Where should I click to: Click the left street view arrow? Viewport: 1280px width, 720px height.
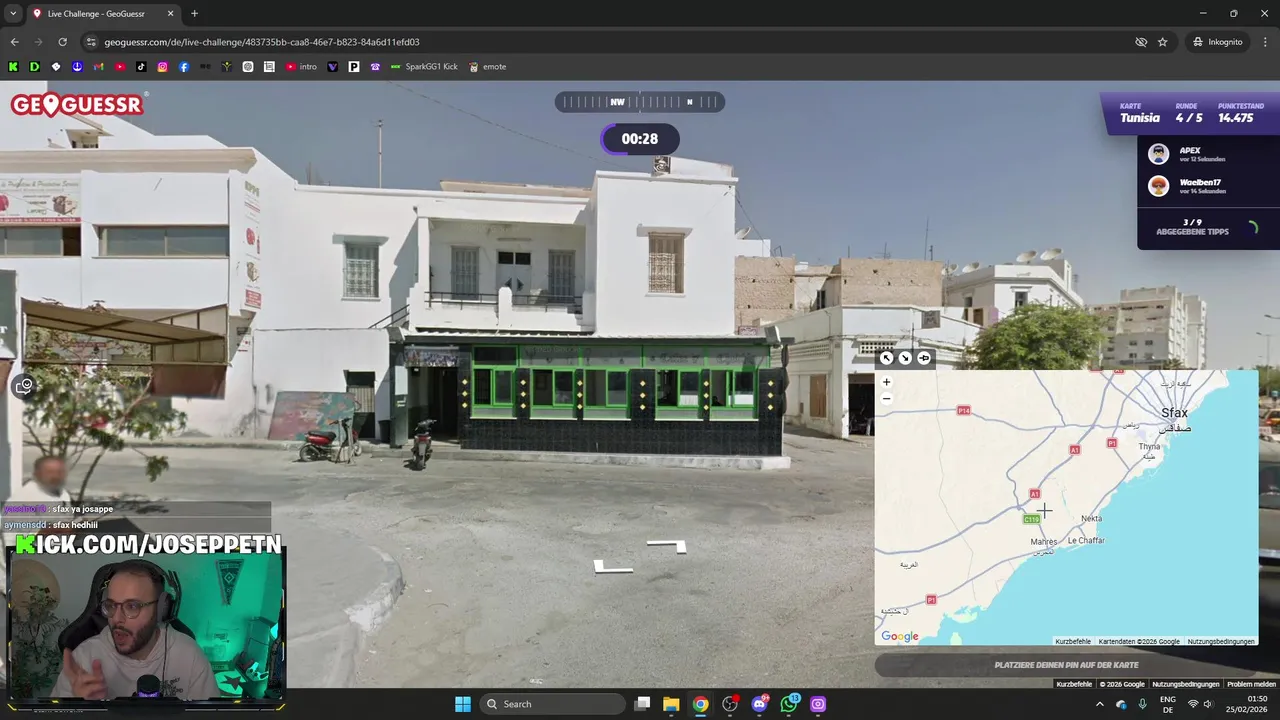pos(613,567)
